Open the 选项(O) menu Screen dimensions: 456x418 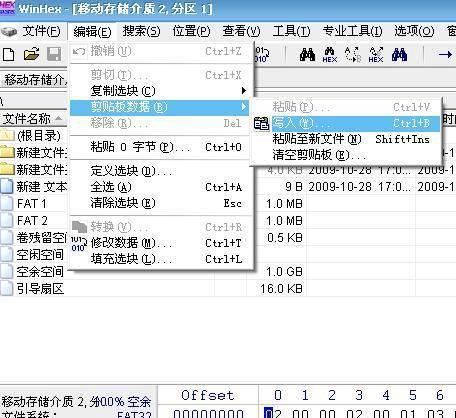(x=414, y=32)
